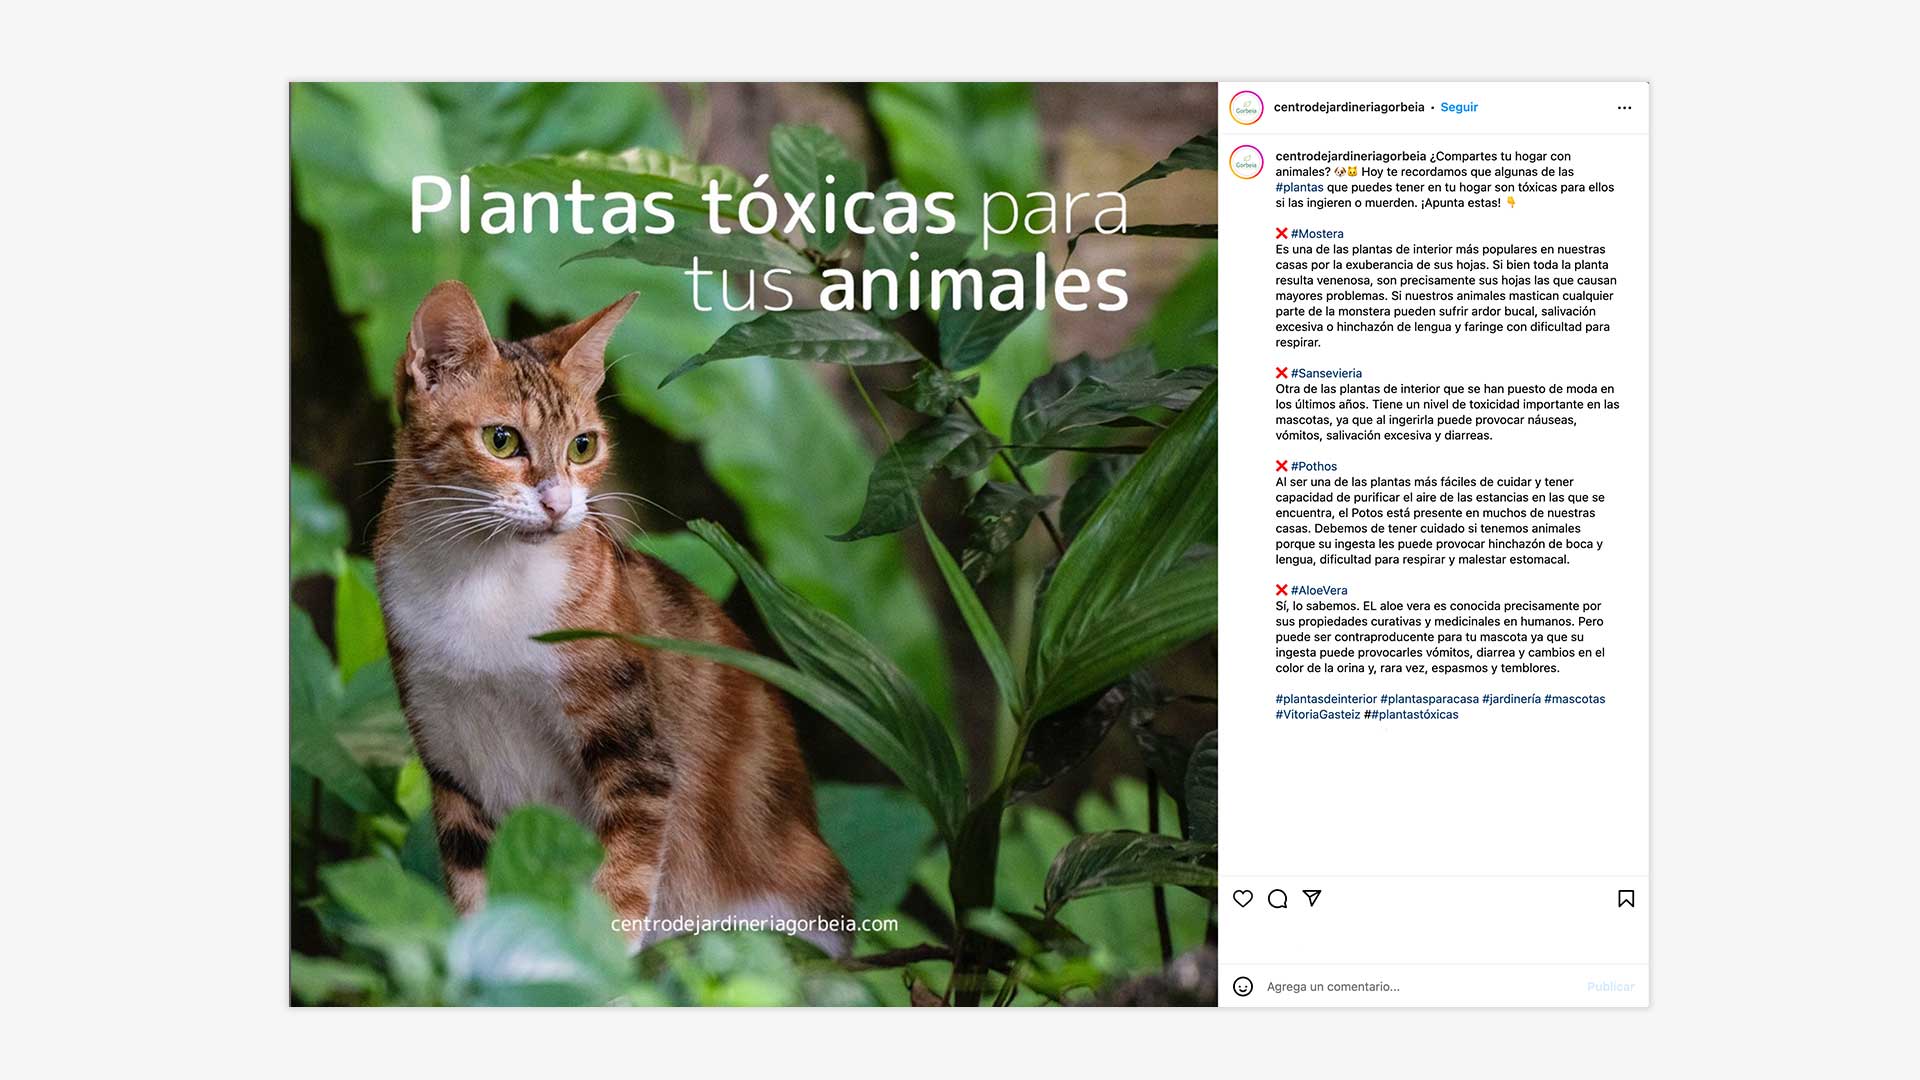Open the three-dots more options menu
Viewport: 1920px width, 1080px height.
(x=1624, y=108)
